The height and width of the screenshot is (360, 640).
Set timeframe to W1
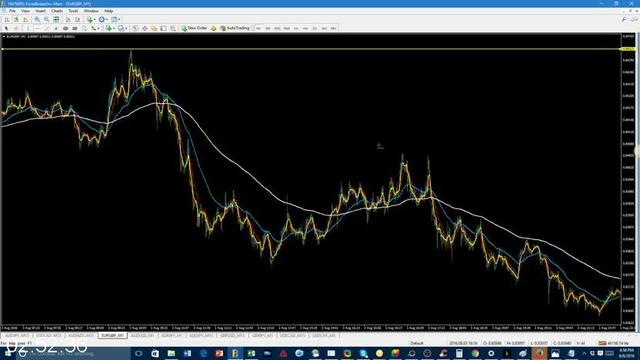coord(324,28)
